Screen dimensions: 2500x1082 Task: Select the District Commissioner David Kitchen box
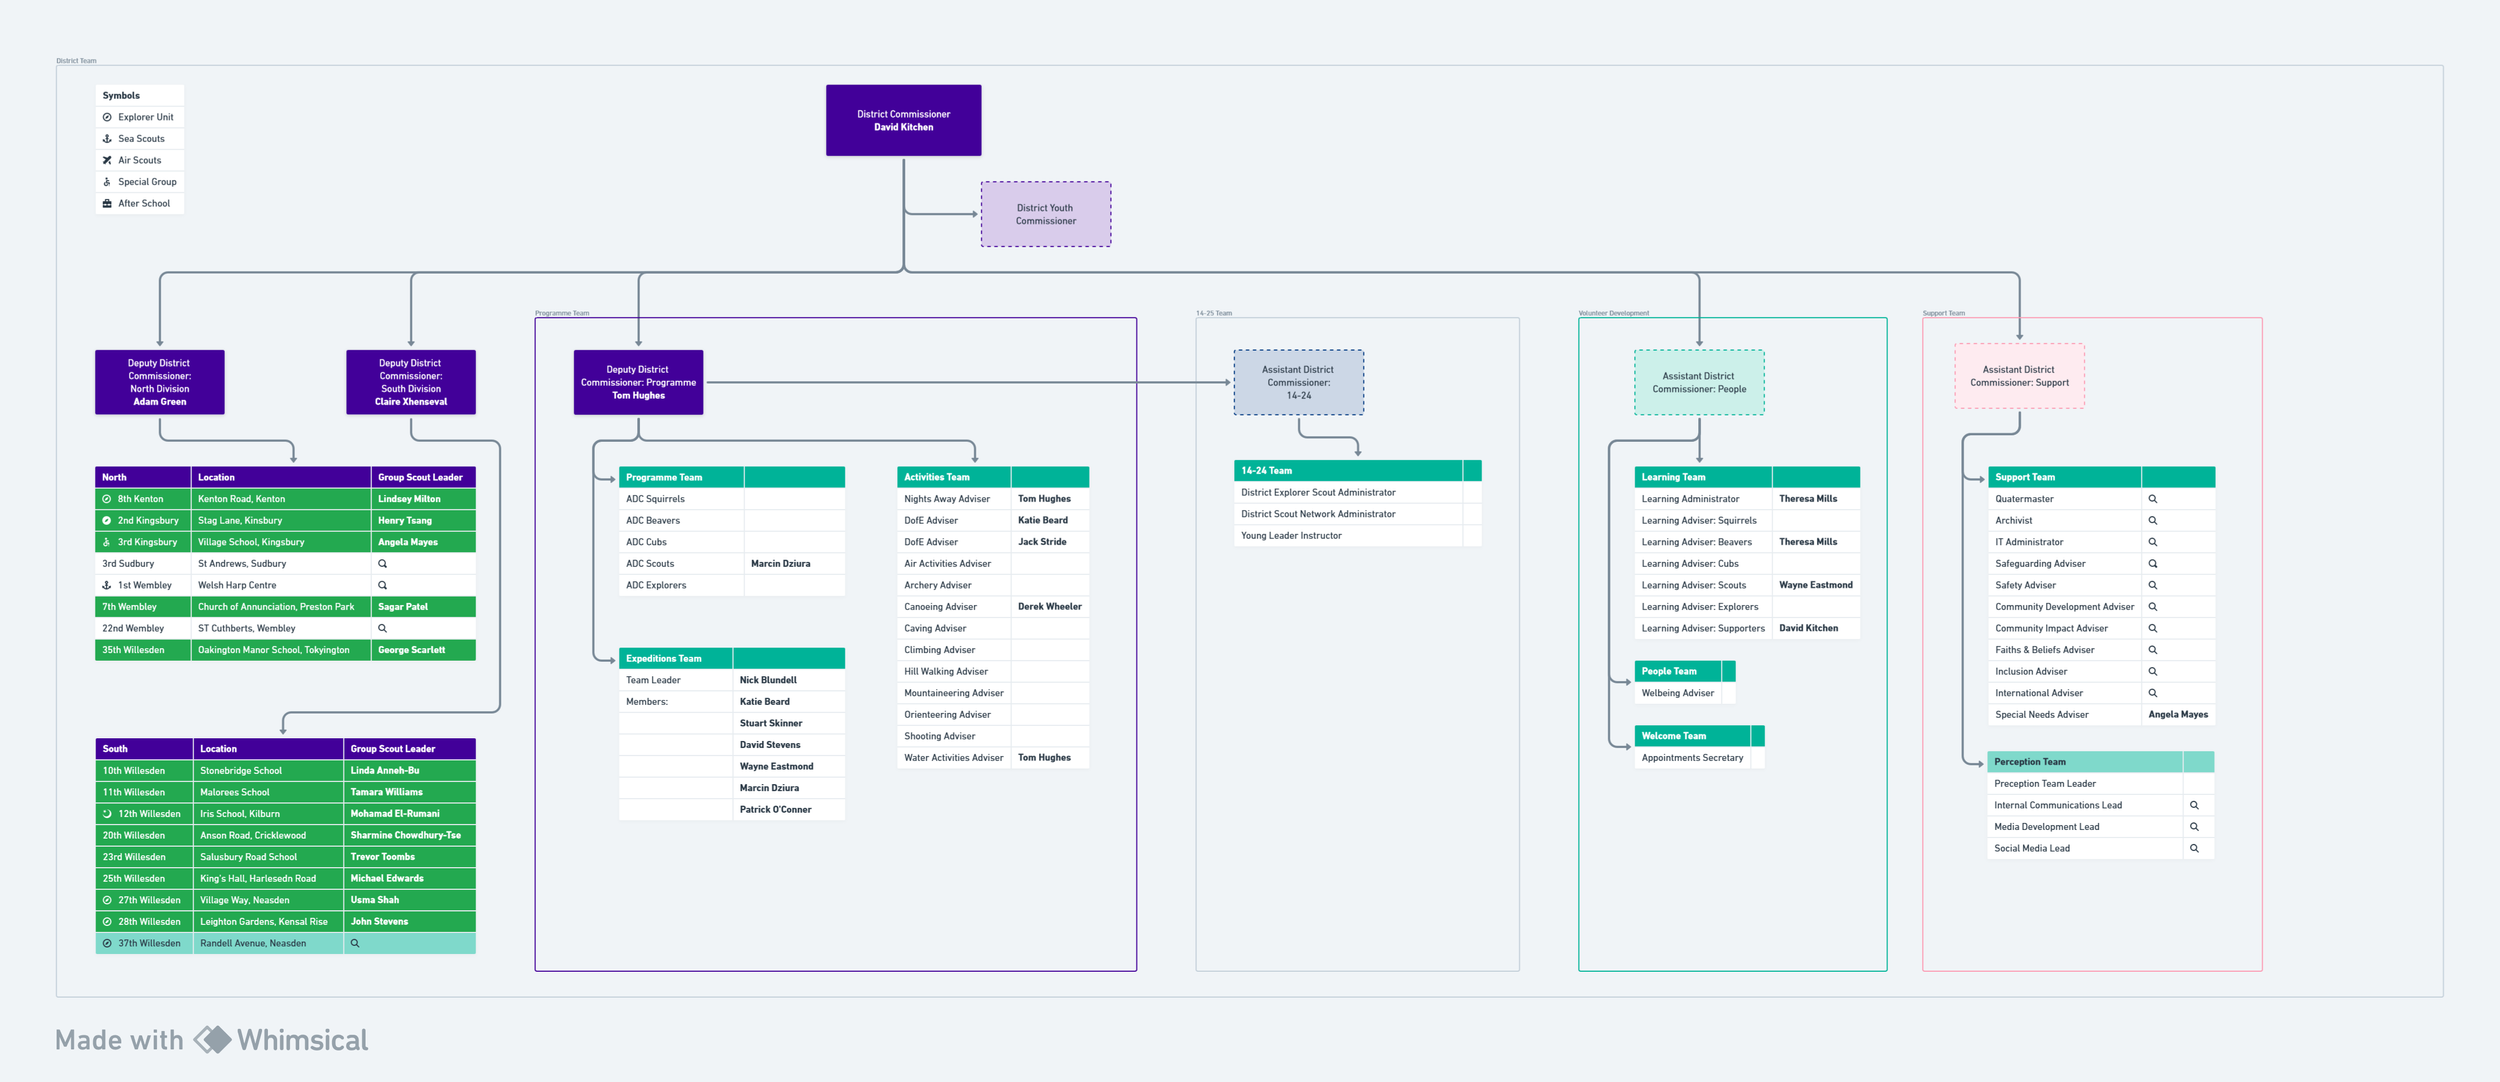point(903,120)
